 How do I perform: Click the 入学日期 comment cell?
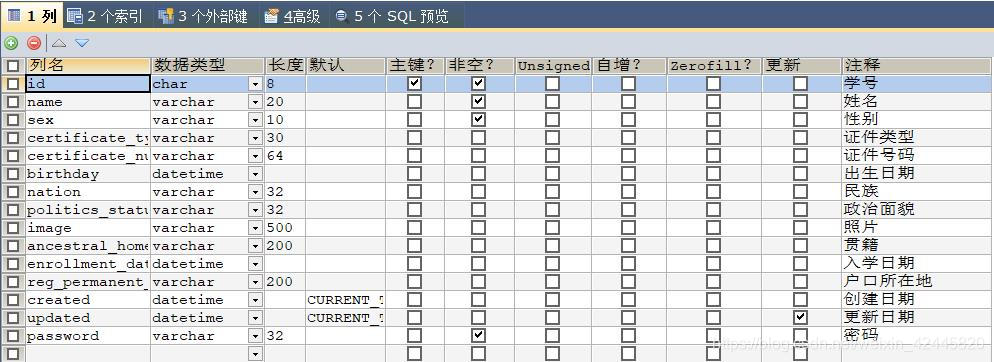click(x=916, y=264)
